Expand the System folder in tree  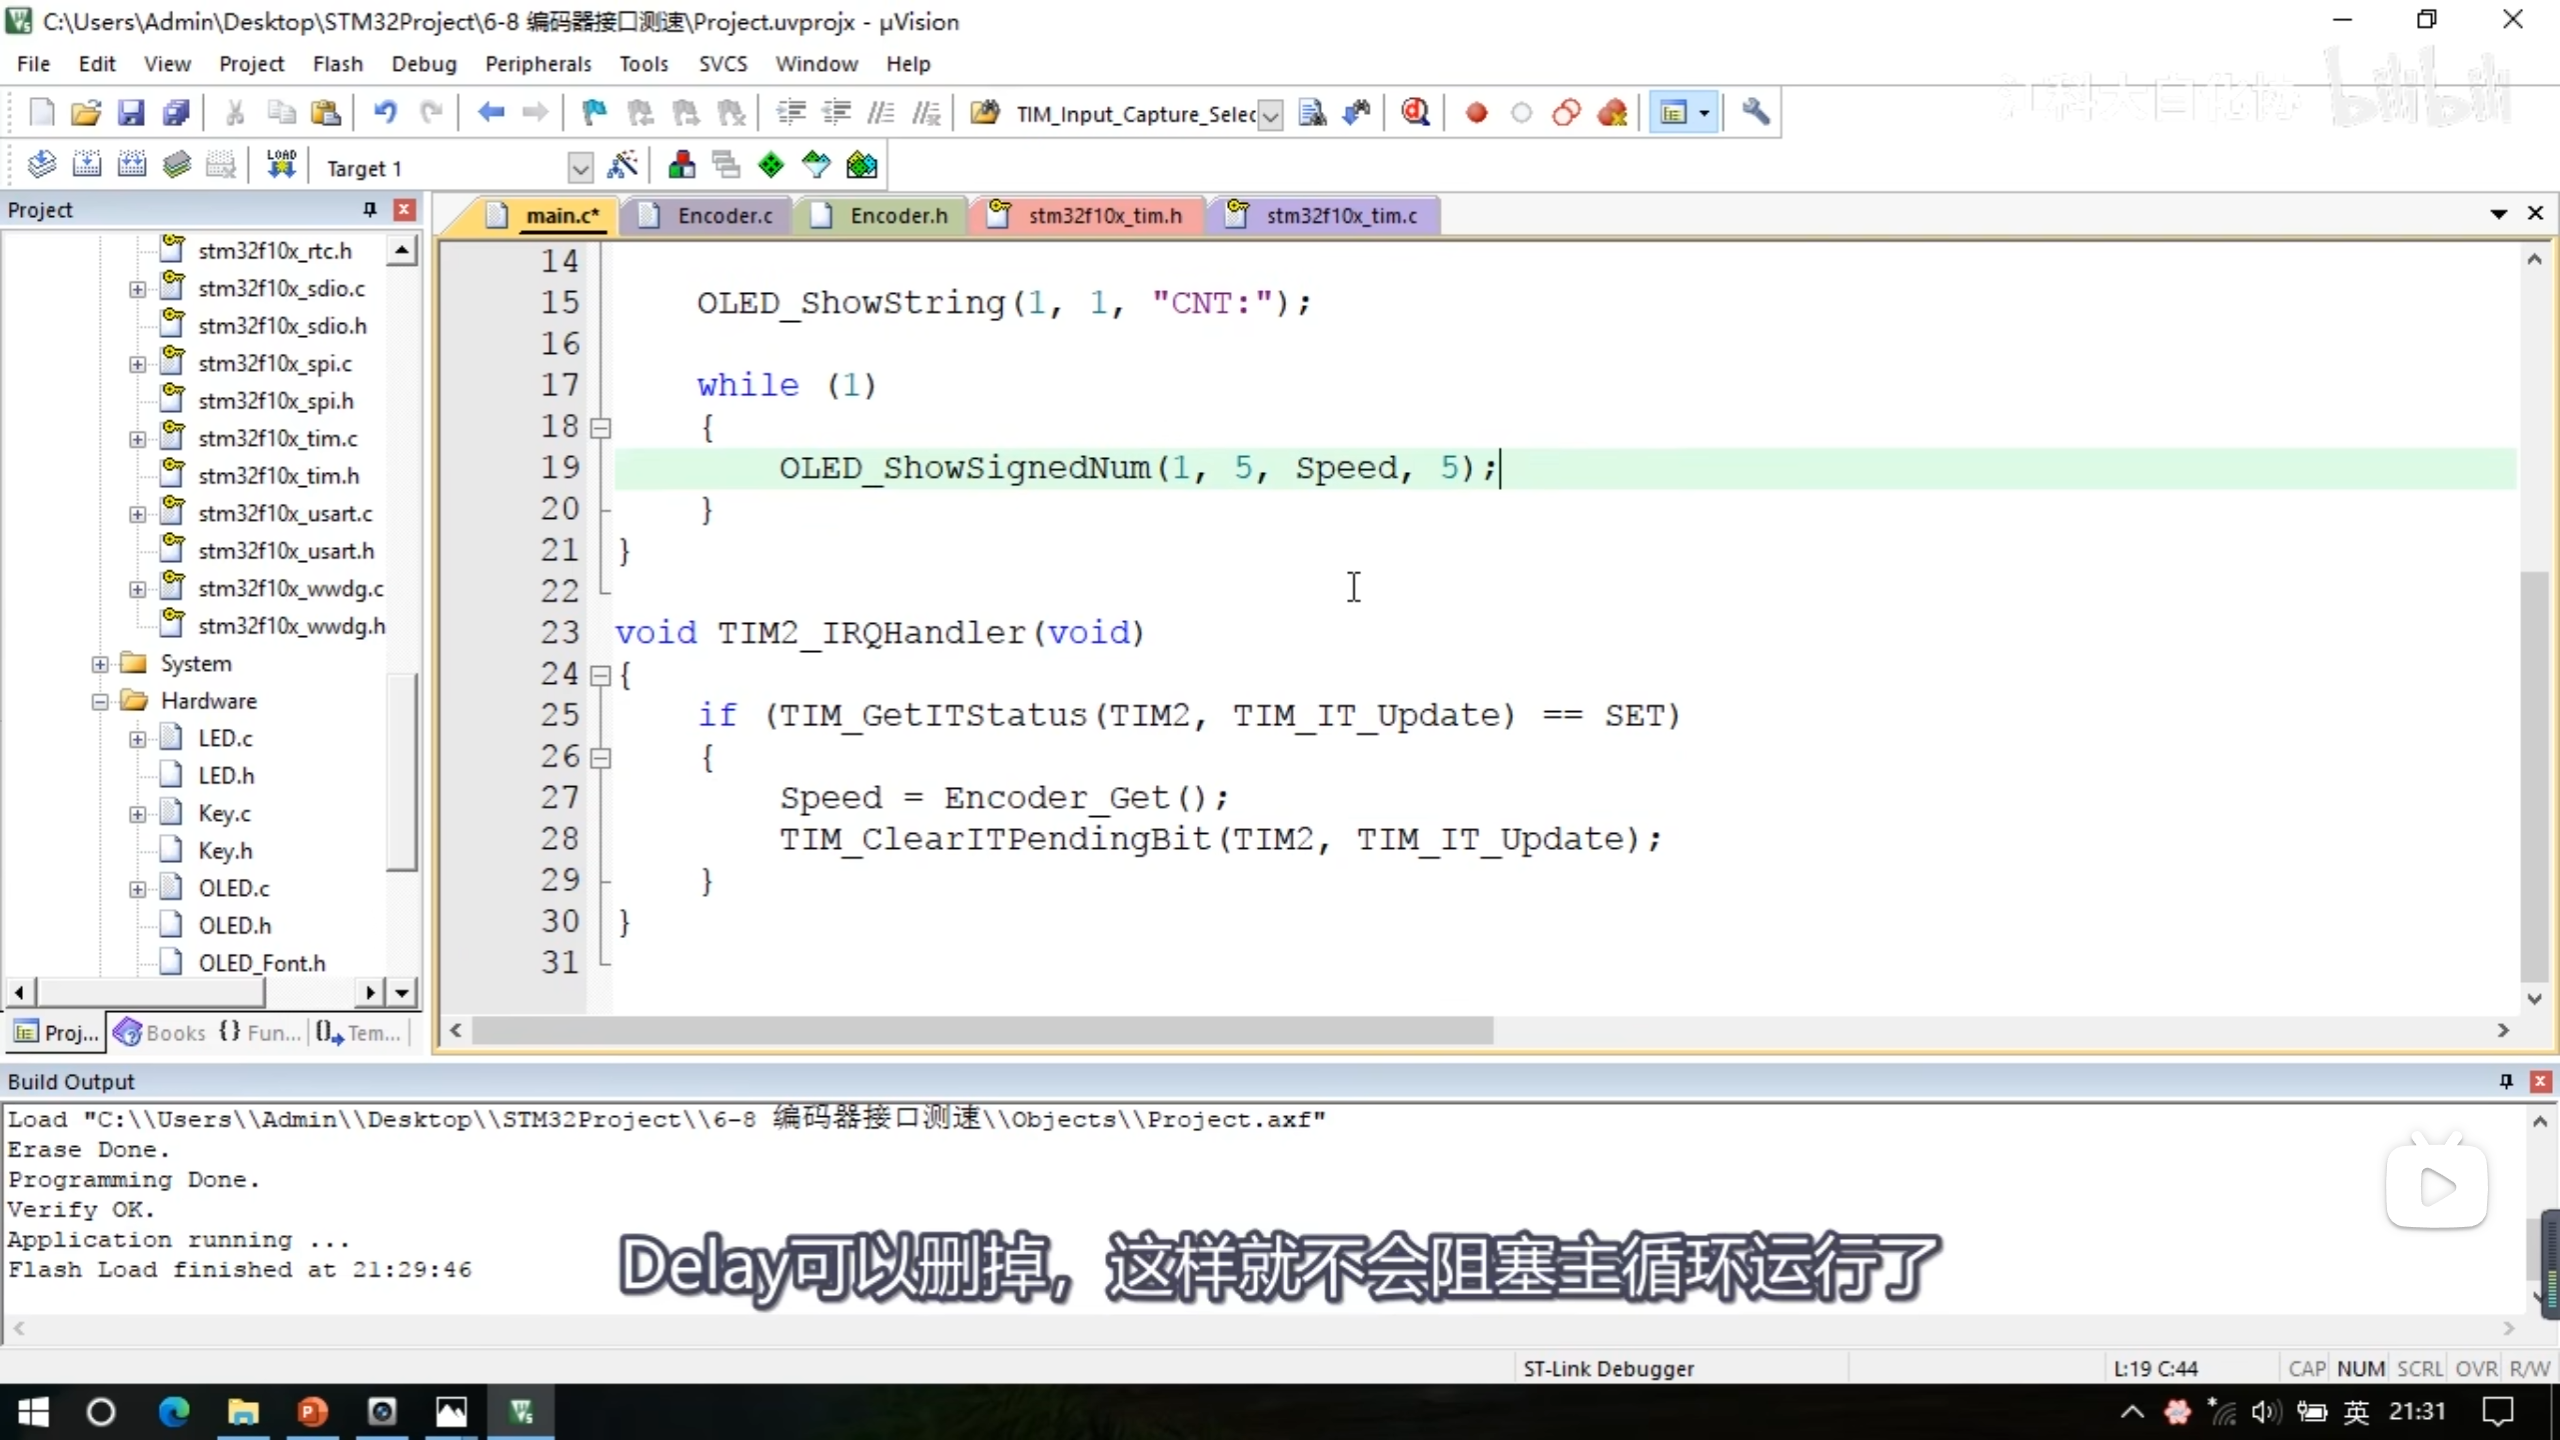(100, 664)
